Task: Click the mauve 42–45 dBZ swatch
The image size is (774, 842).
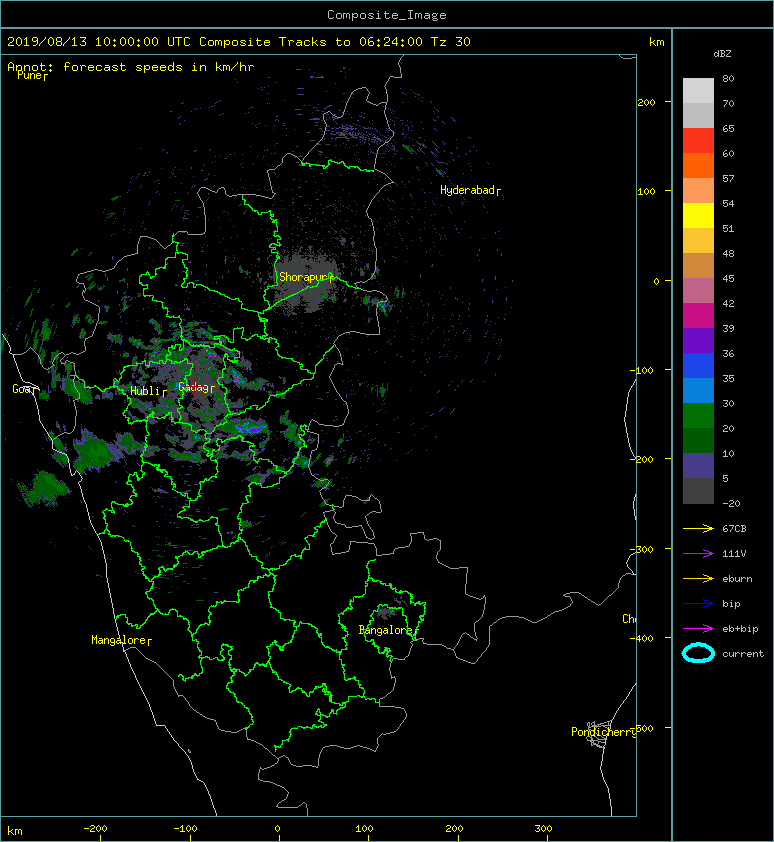Action: click(x=698, y=290)
